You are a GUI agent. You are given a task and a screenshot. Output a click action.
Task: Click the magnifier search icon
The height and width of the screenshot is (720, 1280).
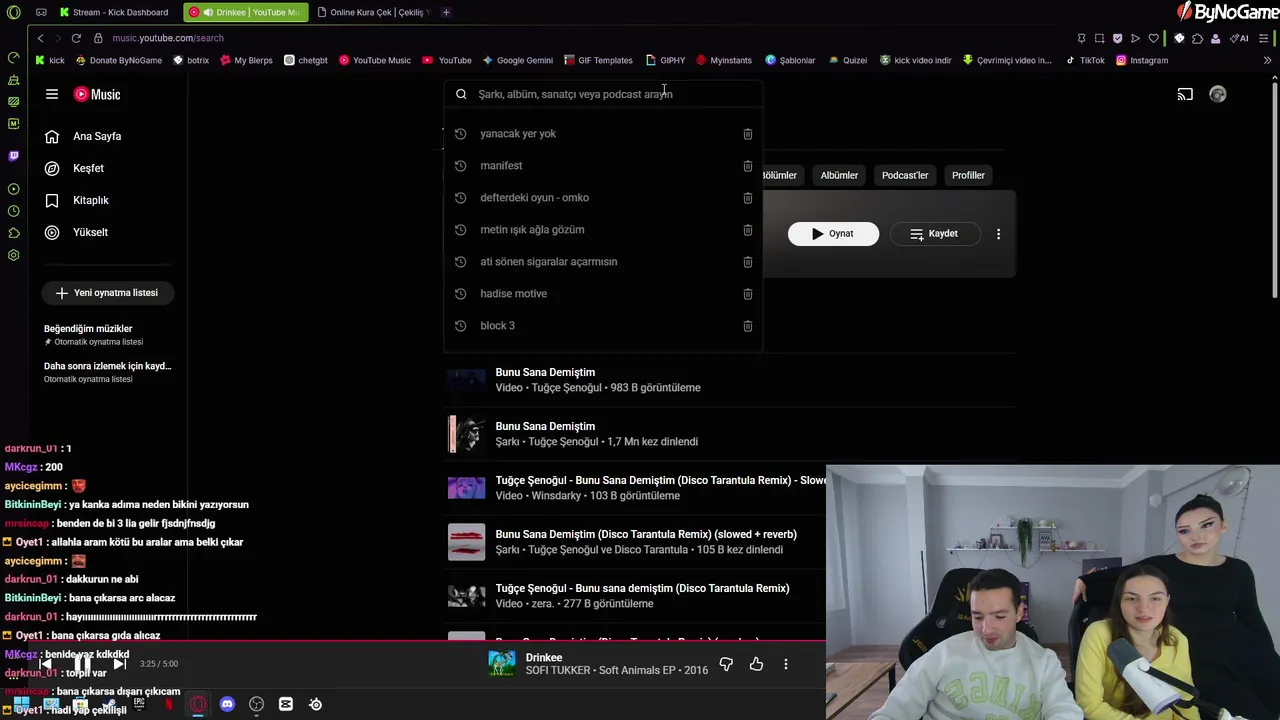(461, 94)
